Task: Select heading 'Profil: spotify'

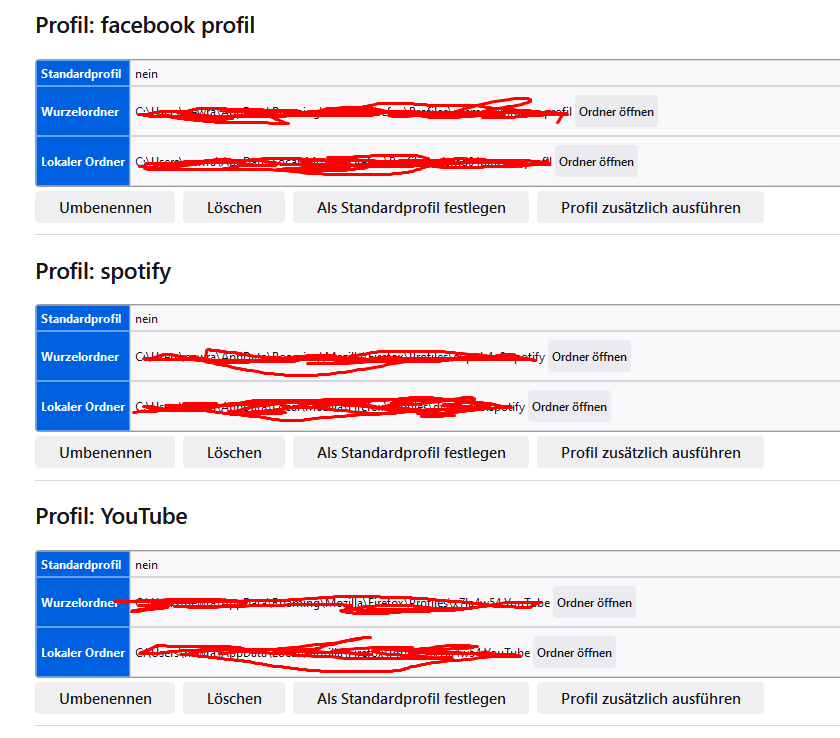Action: point(103,271)
